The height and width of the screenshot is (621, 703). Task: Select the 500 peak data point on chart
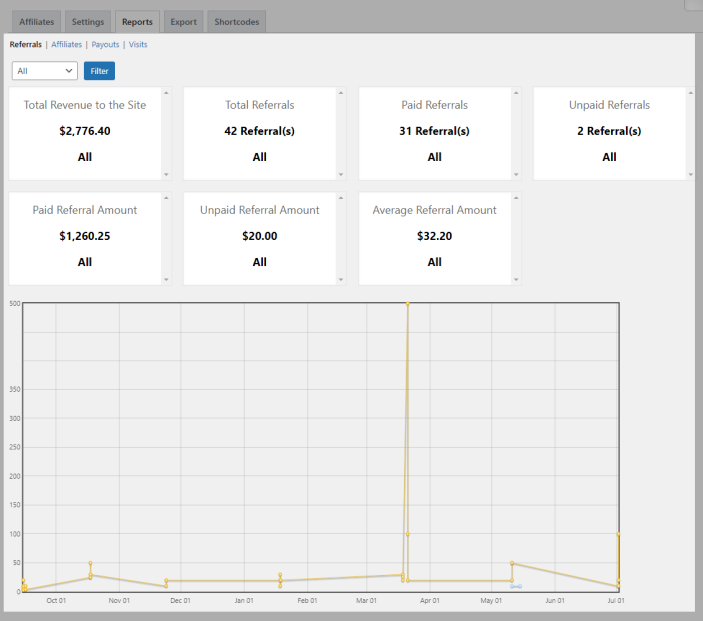tap(407, 303)
